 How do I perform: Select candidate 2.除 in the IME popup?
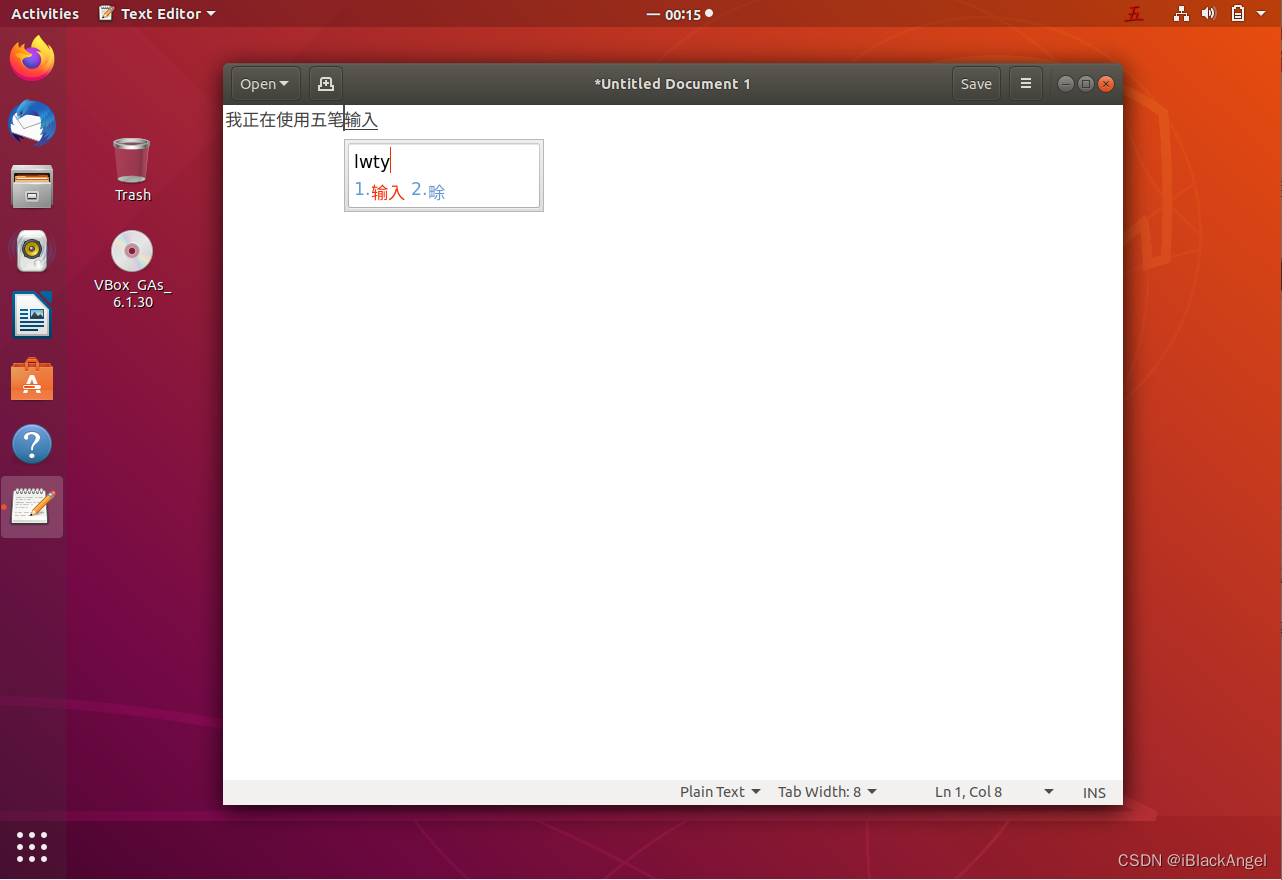click(x=427, y=191)
